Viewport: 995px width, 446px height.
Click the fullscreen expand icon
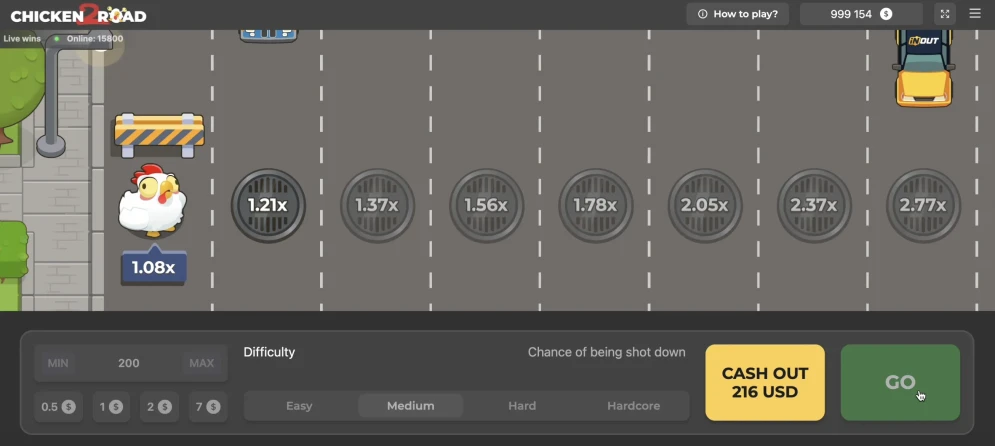[x=945, y=14]
